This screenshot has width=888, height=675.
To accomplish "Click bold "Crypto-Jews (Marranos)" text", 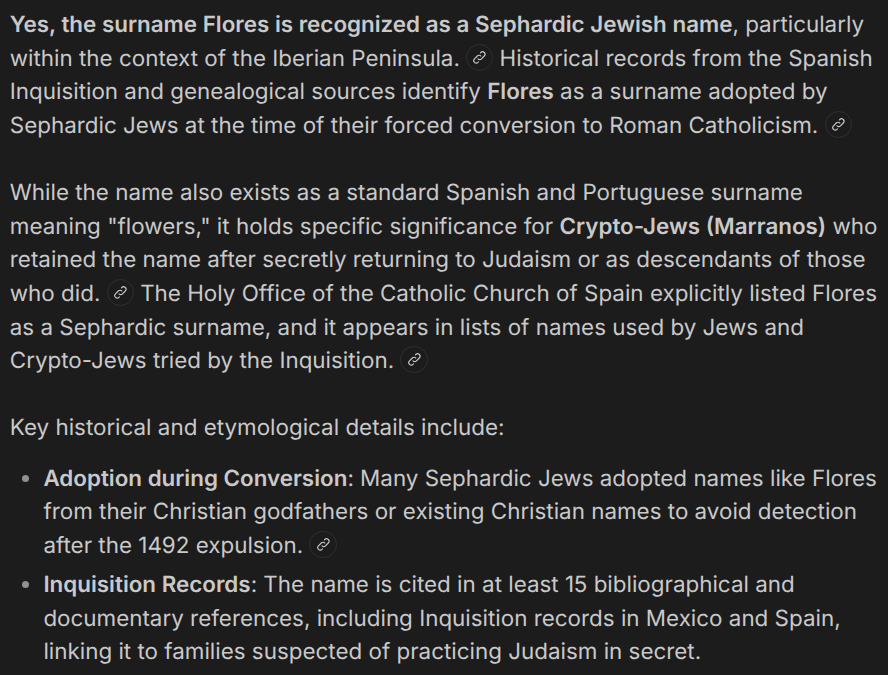I will (x=692, y=226).
